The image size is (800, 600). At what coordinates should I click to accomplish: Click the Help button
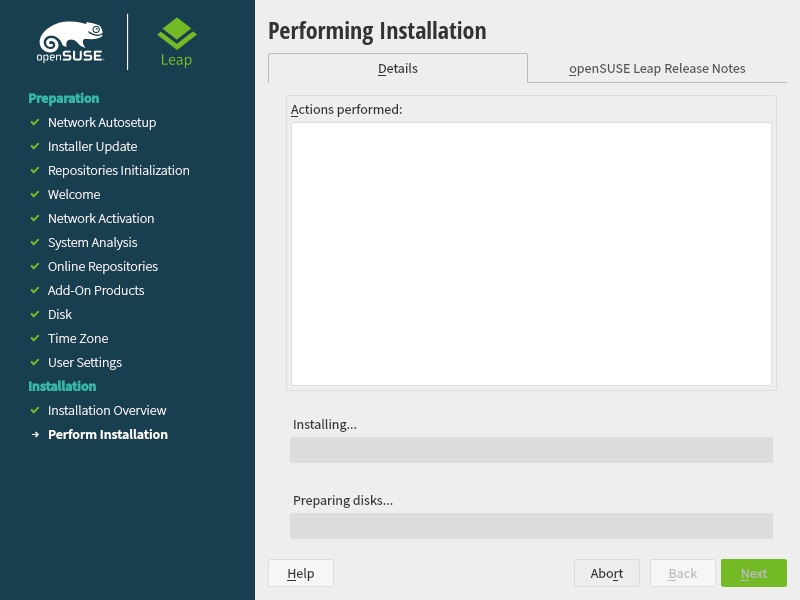pos(301,573)
